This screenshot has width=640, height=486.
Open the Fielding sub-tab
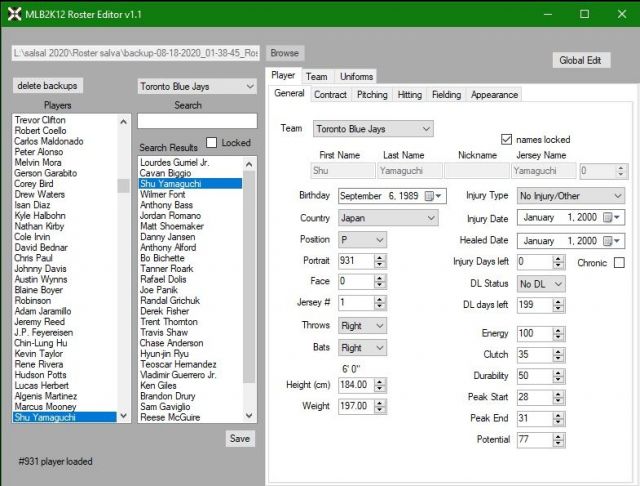pos(446,95)
